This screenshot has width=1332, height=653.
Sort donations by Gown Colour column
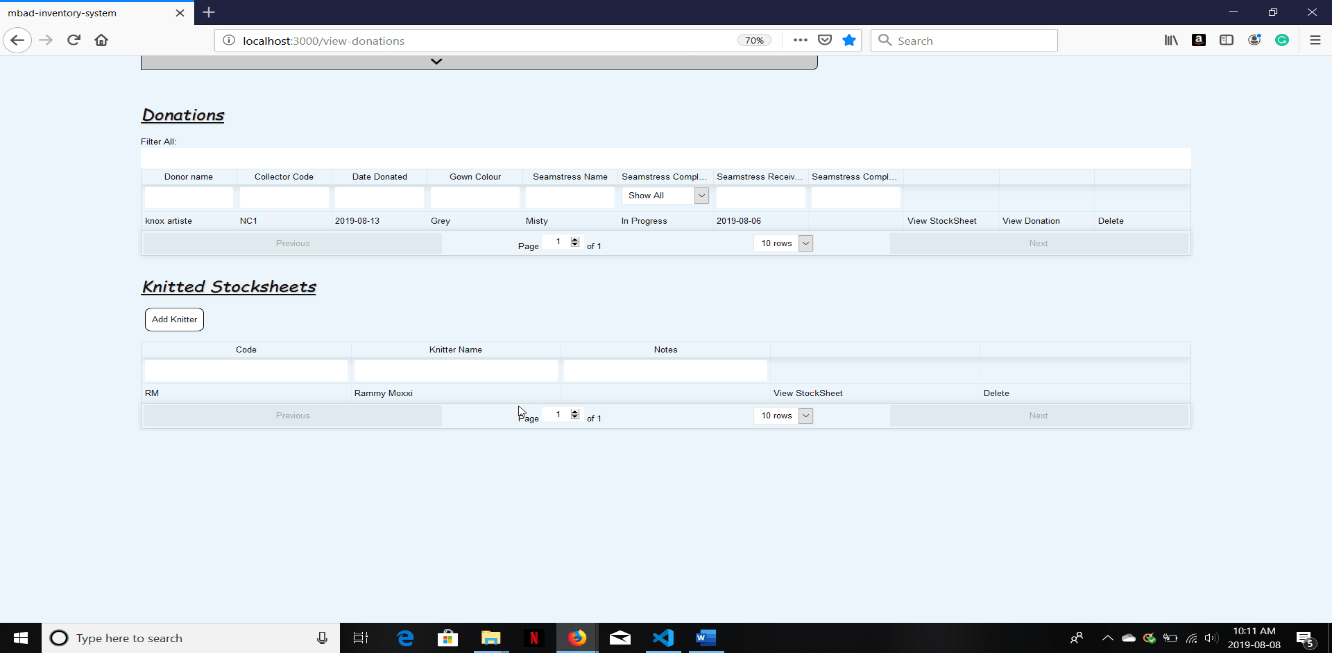(x=475, y=177)
